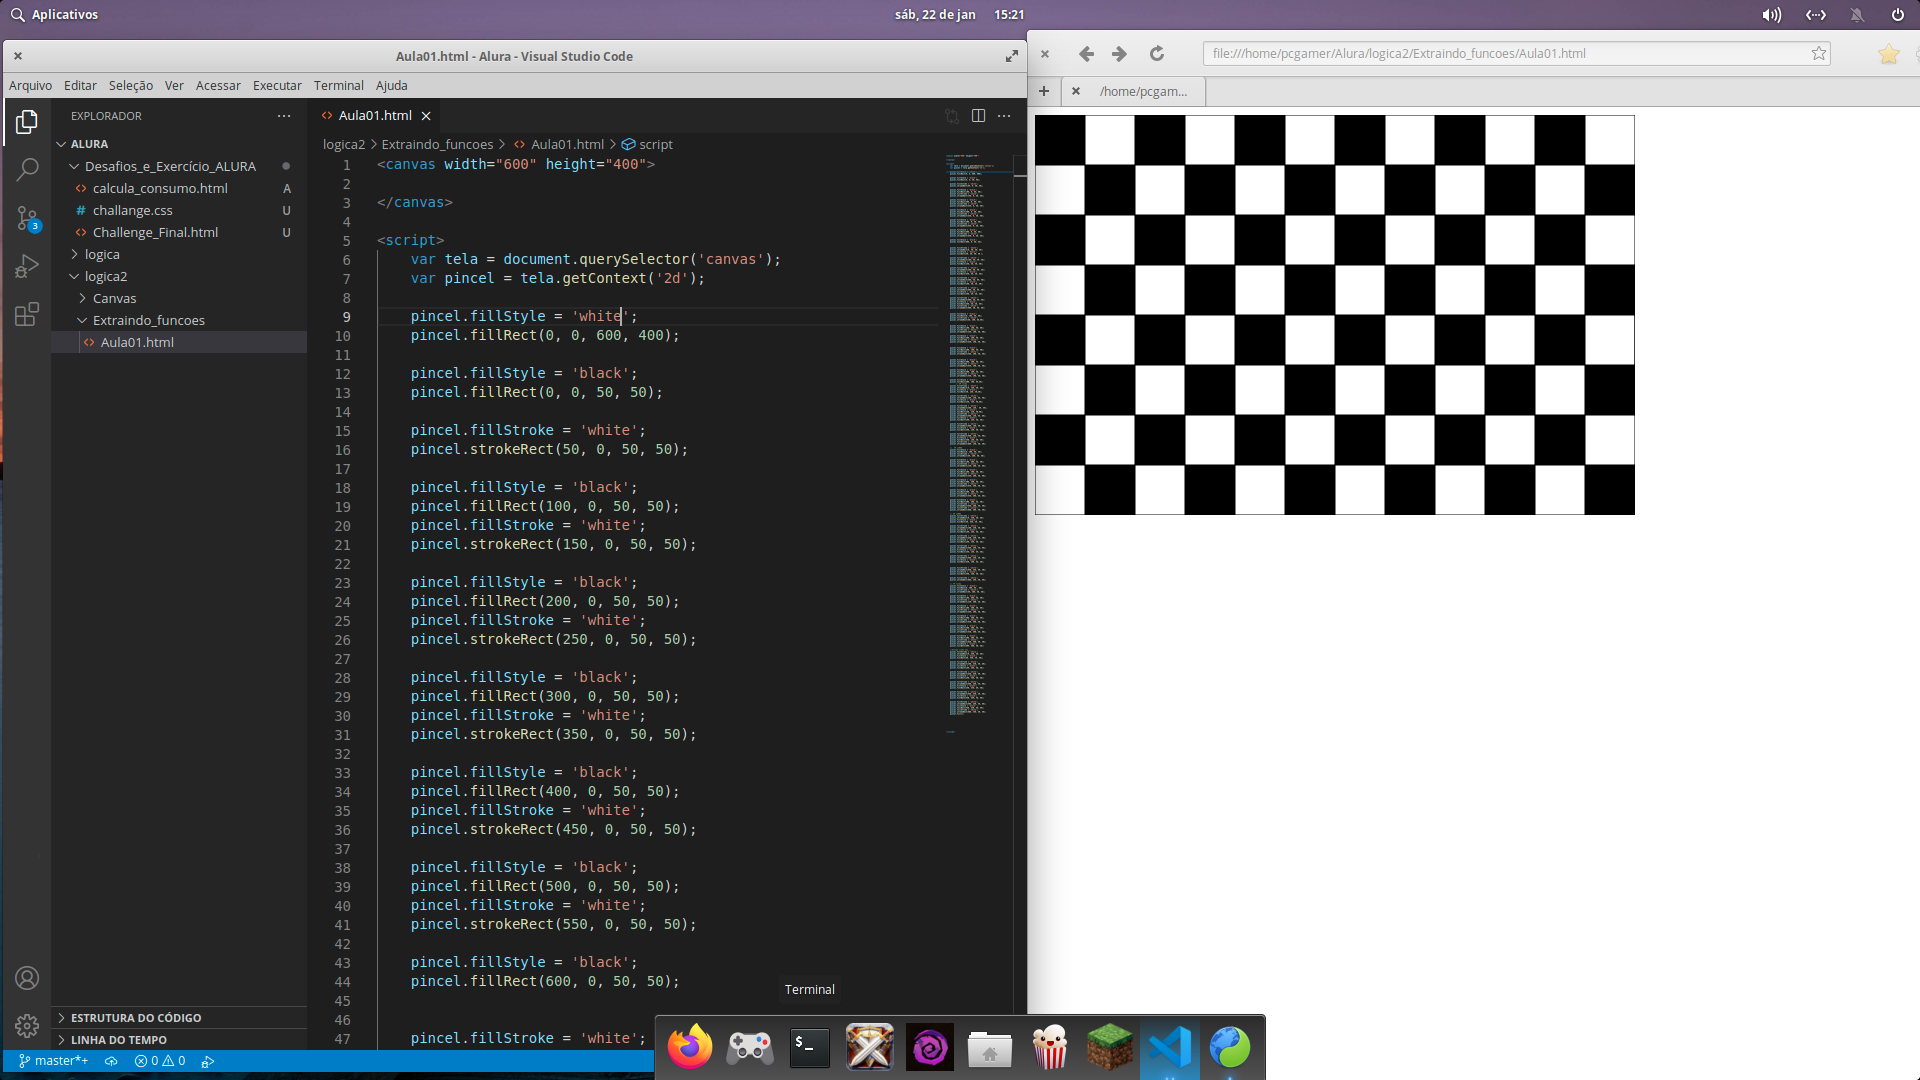Click the master*+ git branch in the status bar
This screenshot has height=1080, width=1920.
point(54,1061)
